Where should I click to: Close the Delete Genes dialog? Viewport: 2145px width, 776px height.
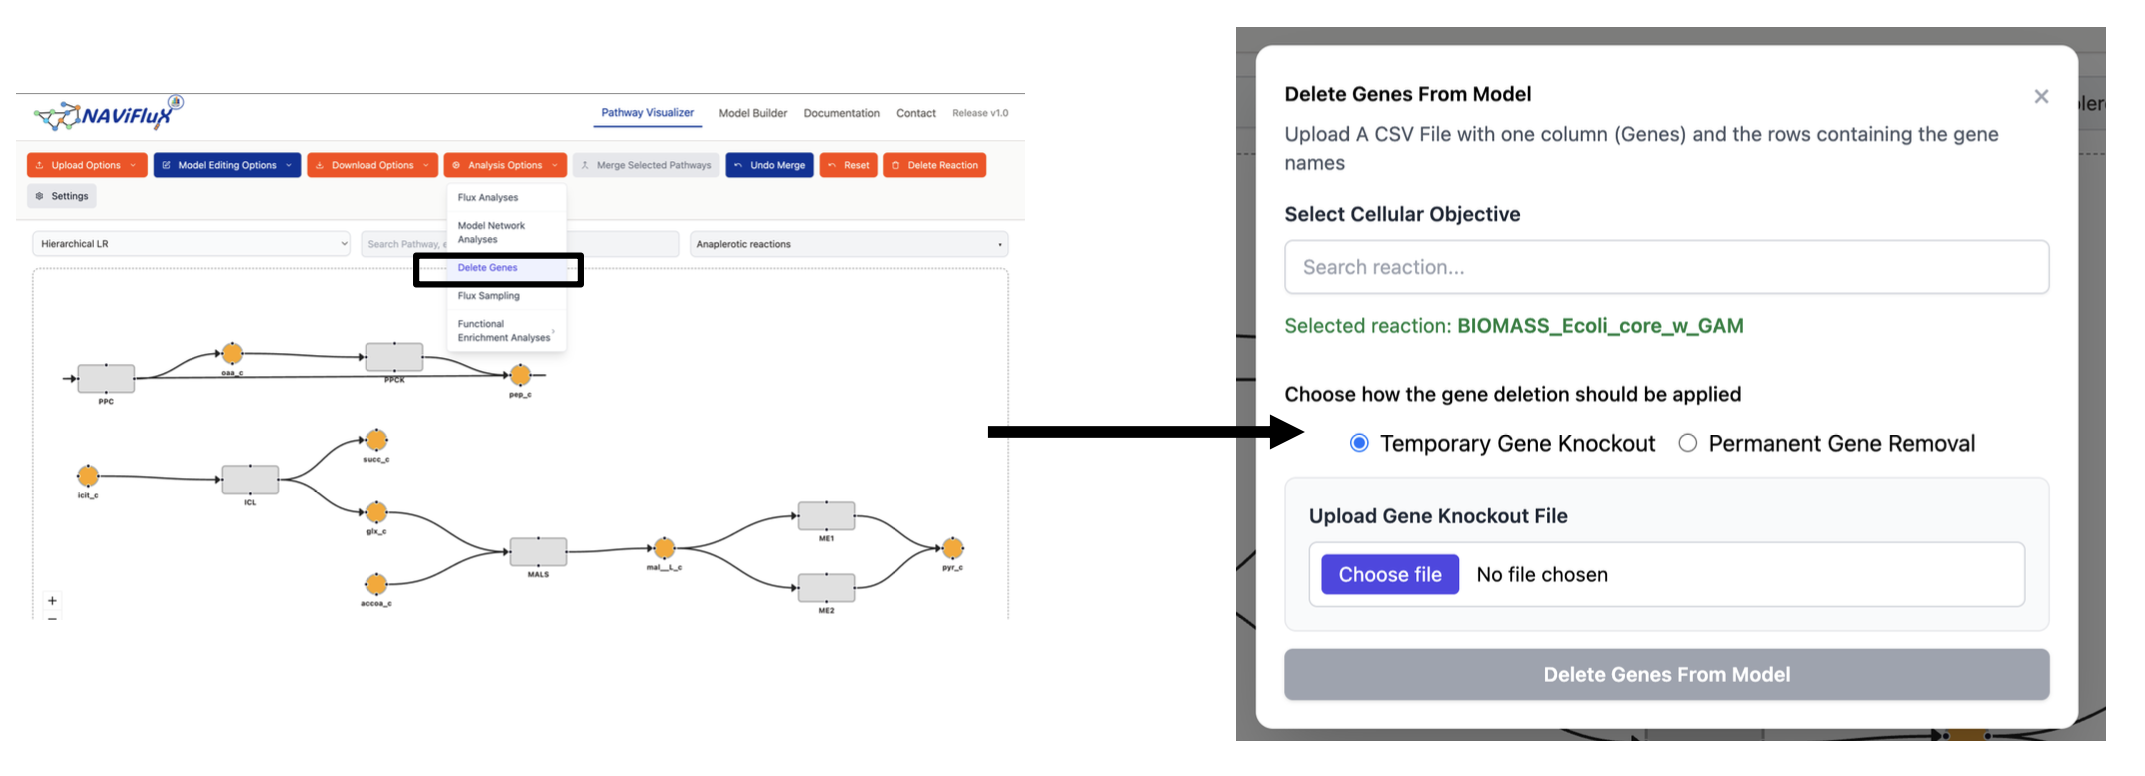pyautogui.click(x=2041, y=96)
